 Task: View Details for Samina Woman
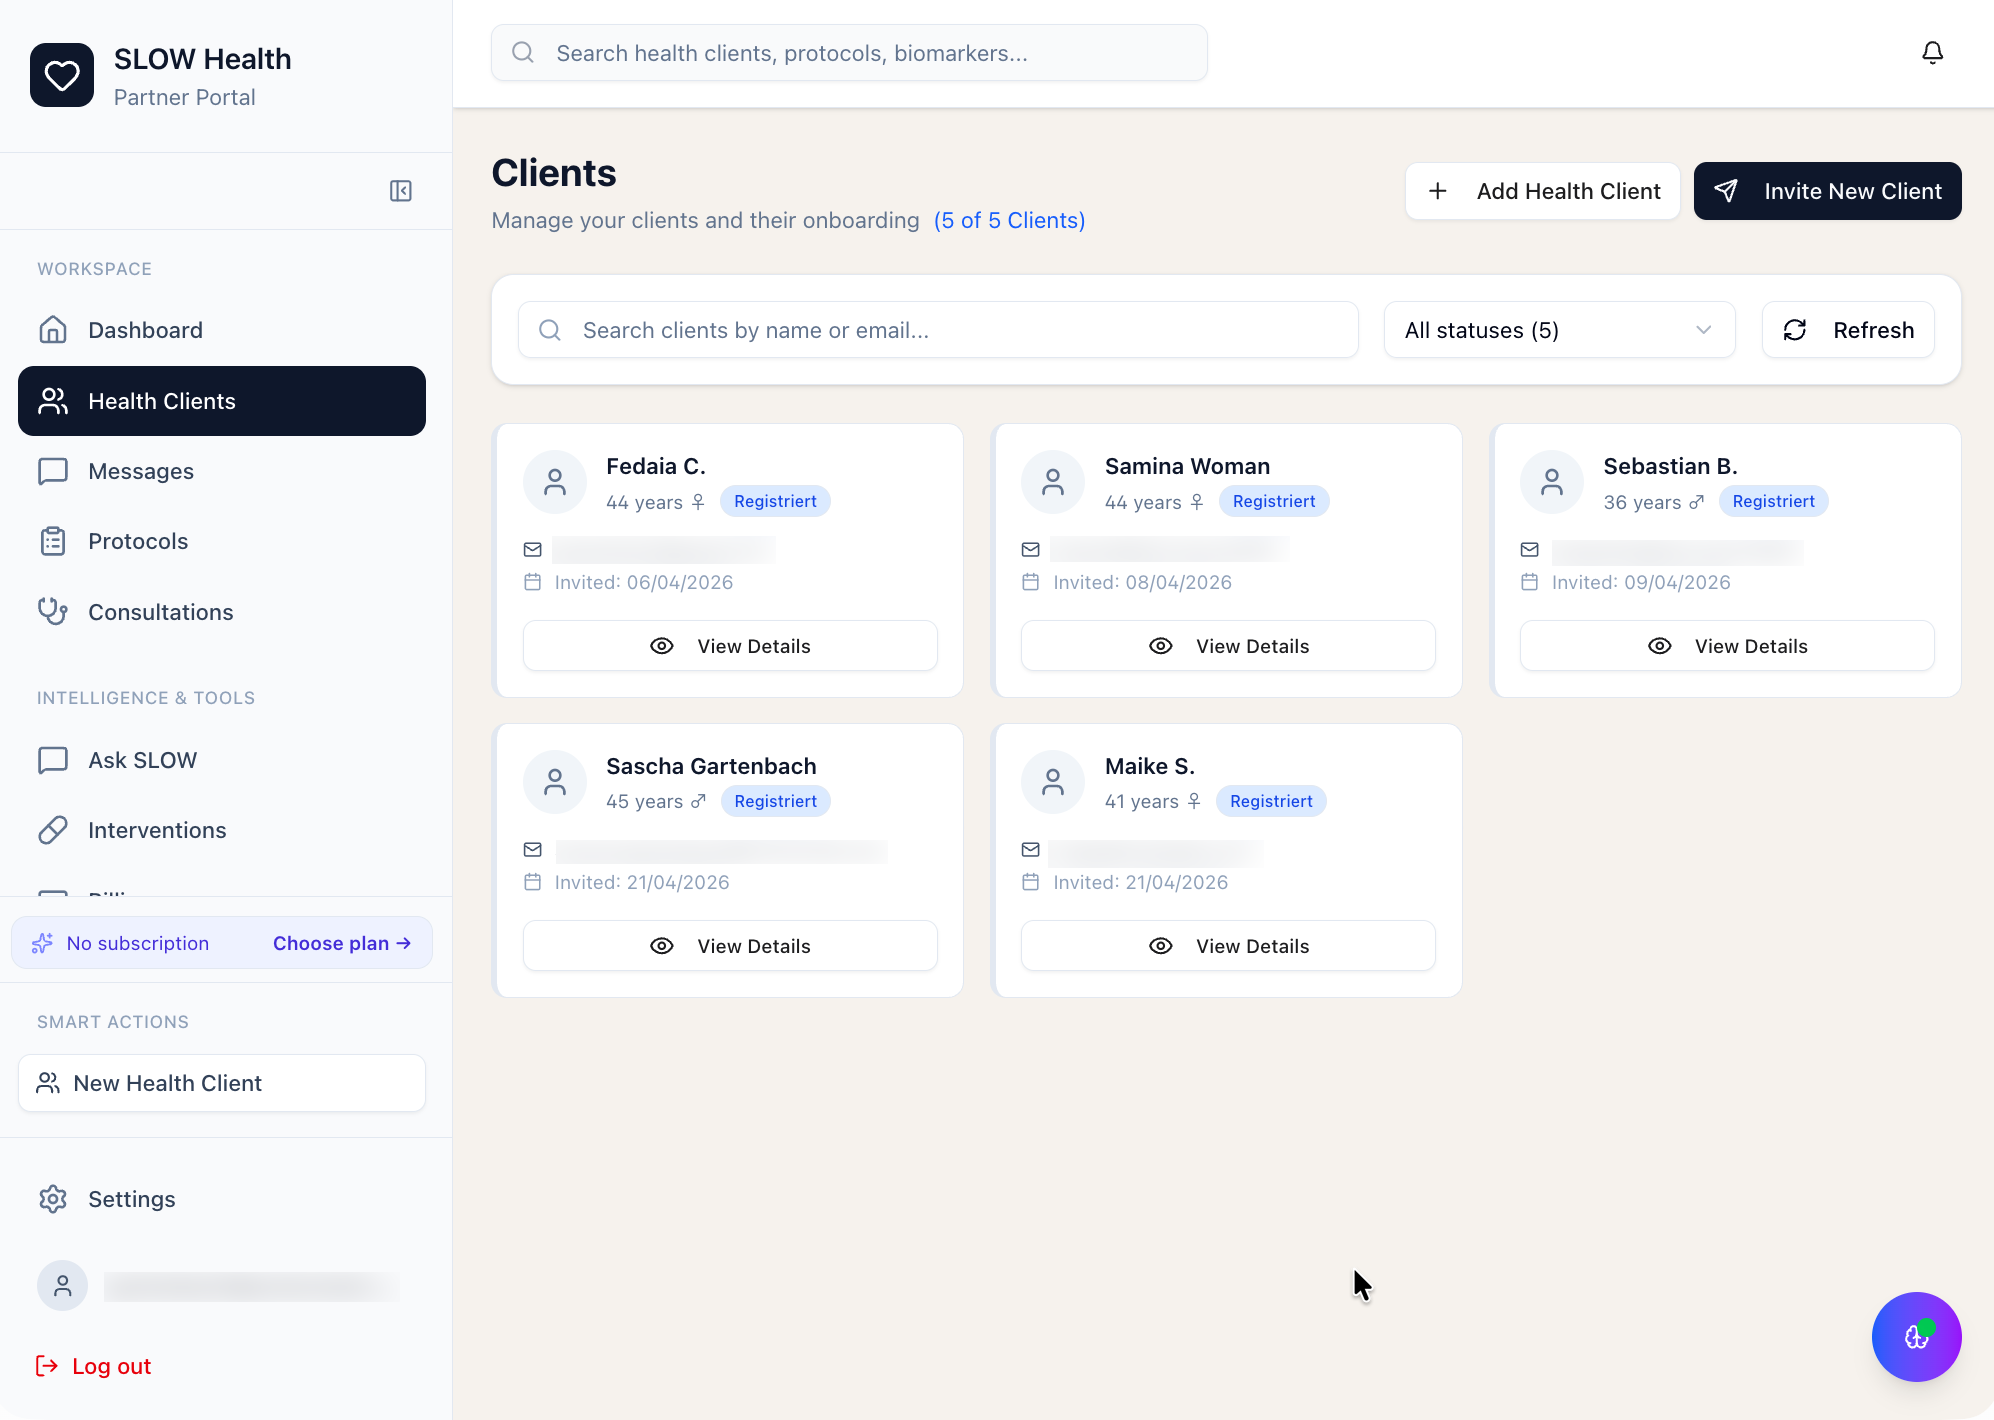coord(1228,646)
